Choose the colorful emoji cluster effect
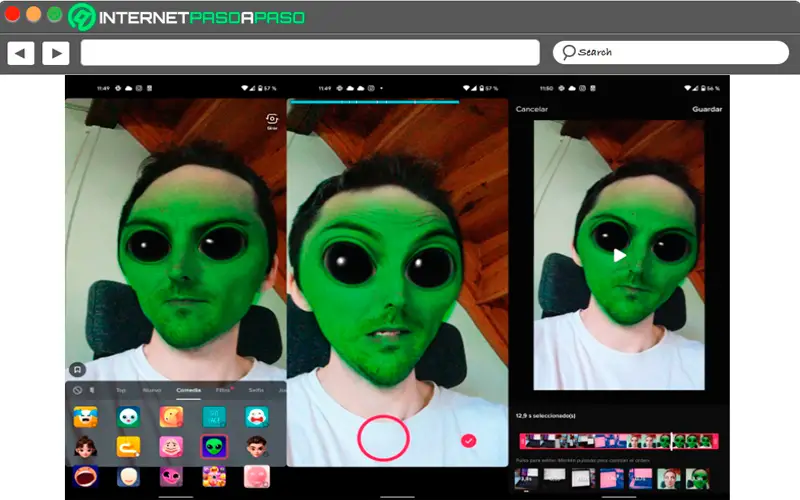800x500 pixels. pos(214,477)
